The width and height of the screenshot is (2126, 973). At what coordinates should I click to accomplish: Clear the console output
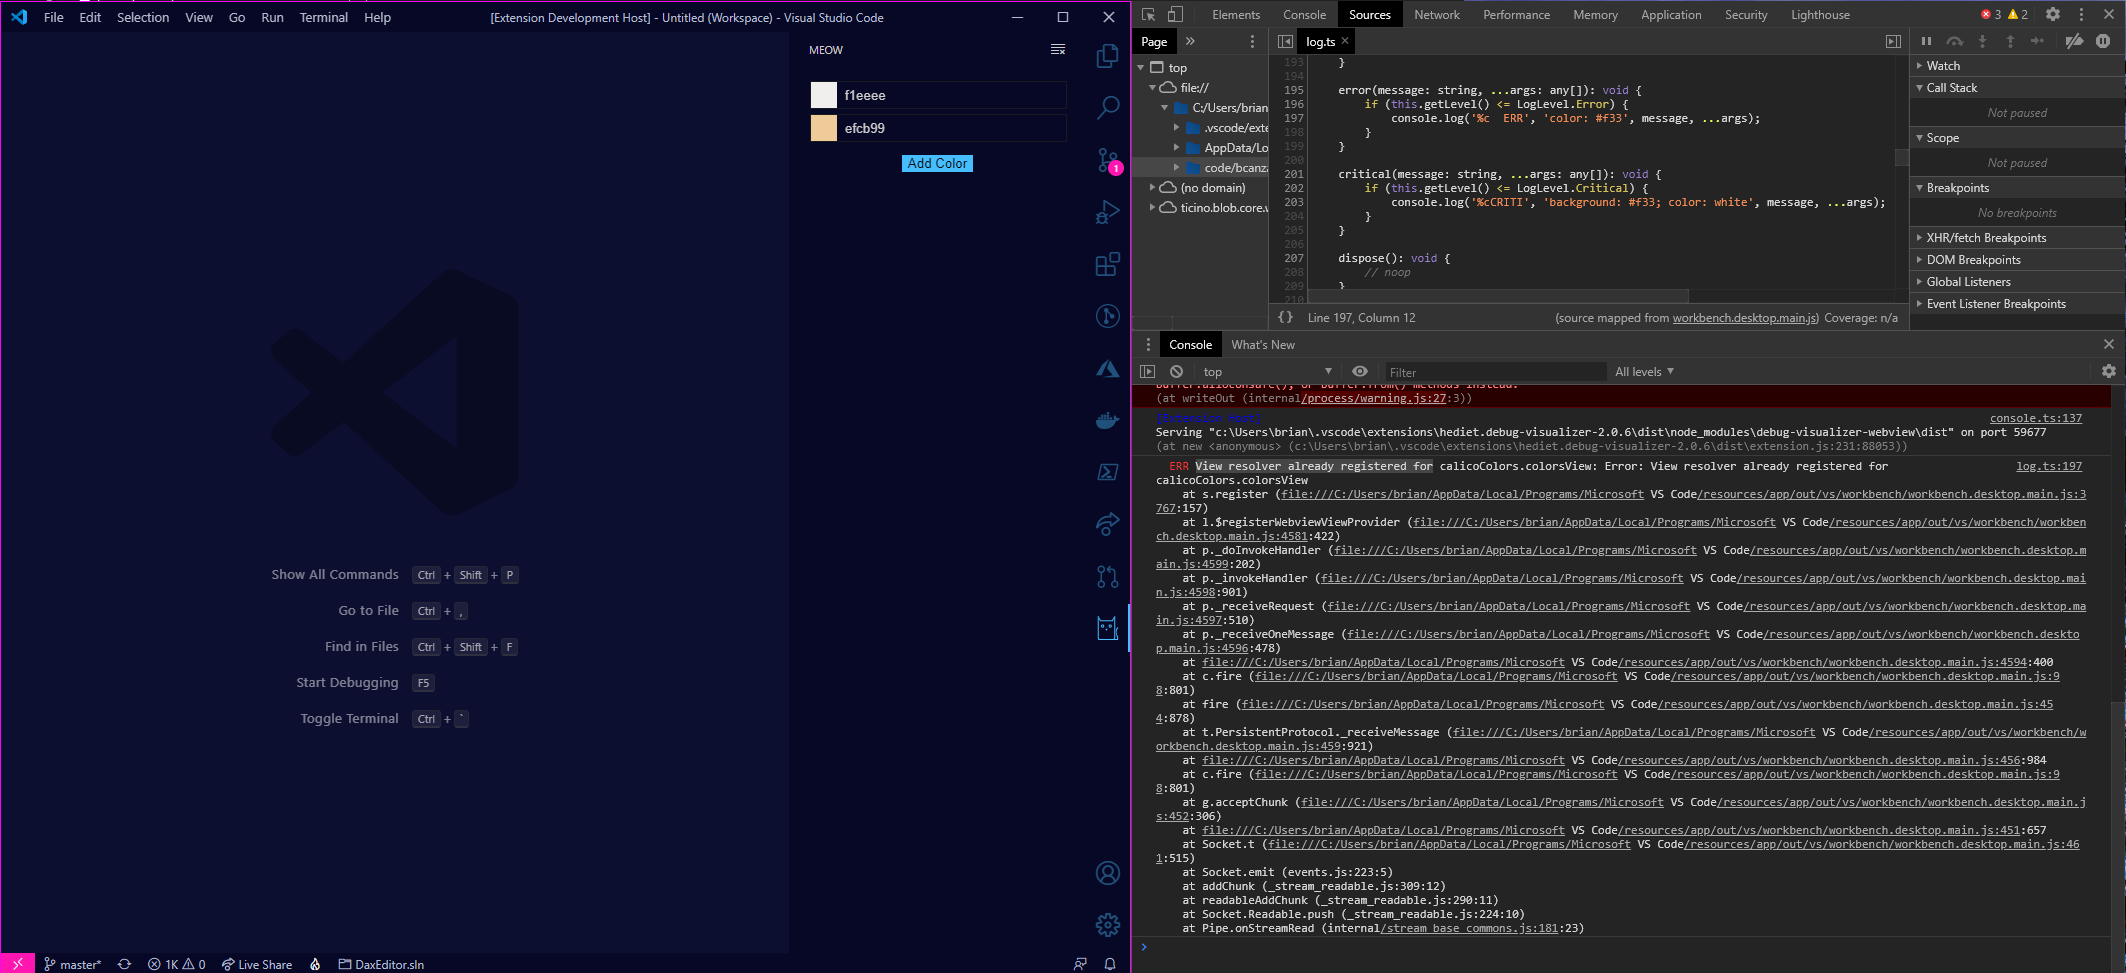tap(1177, 371)
